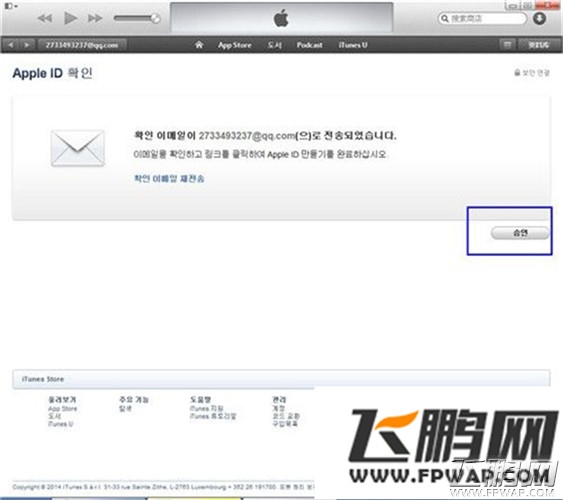Click the rewind playback button

tap(45, 18)
